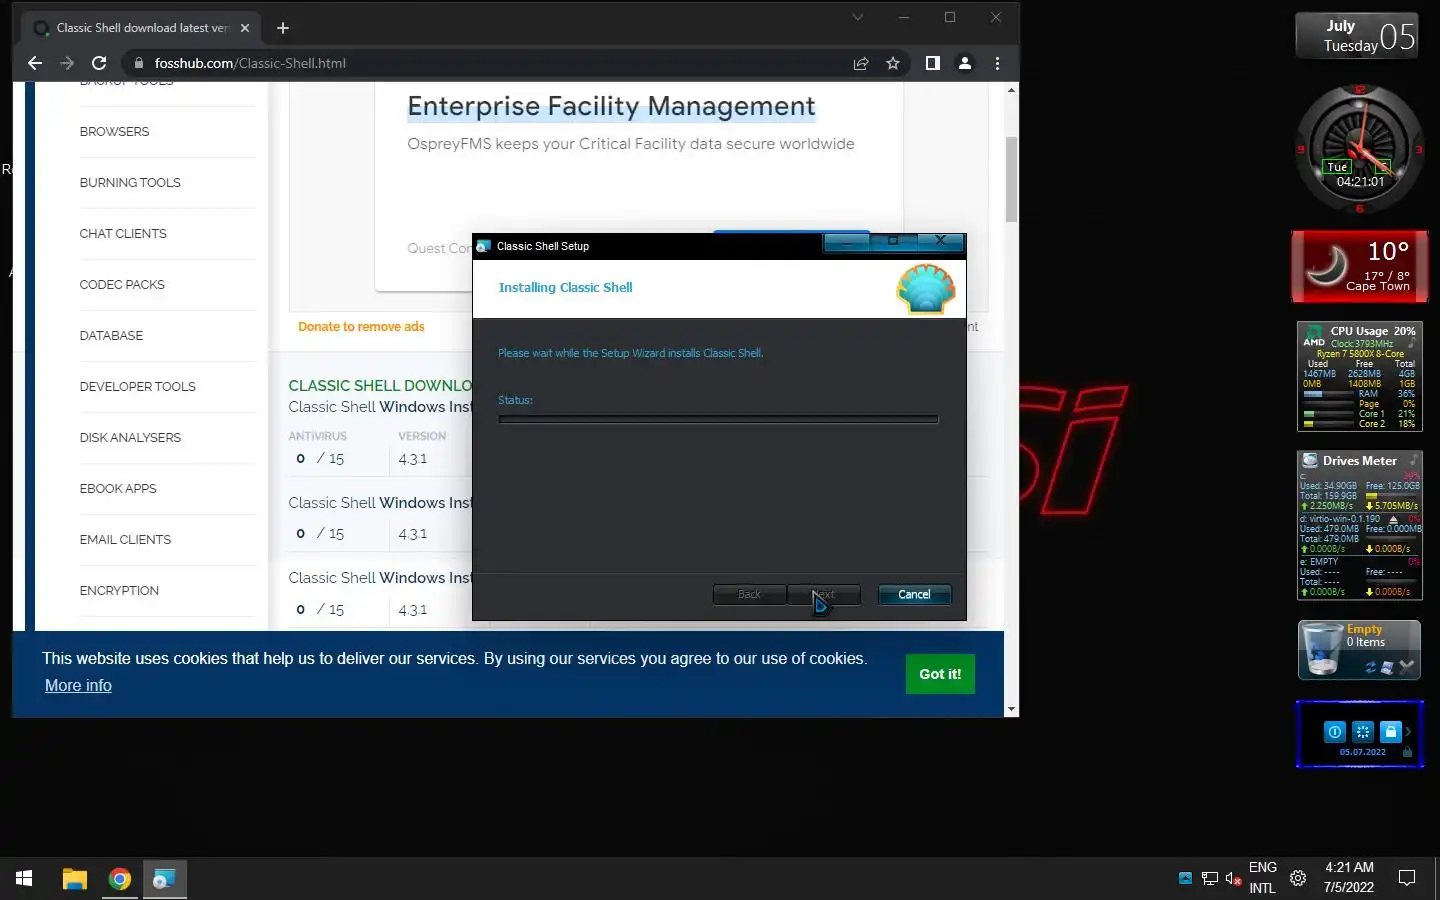Click the page scrollbar's up arrow
The image size is (1440, 900).
coord(1011,90)
